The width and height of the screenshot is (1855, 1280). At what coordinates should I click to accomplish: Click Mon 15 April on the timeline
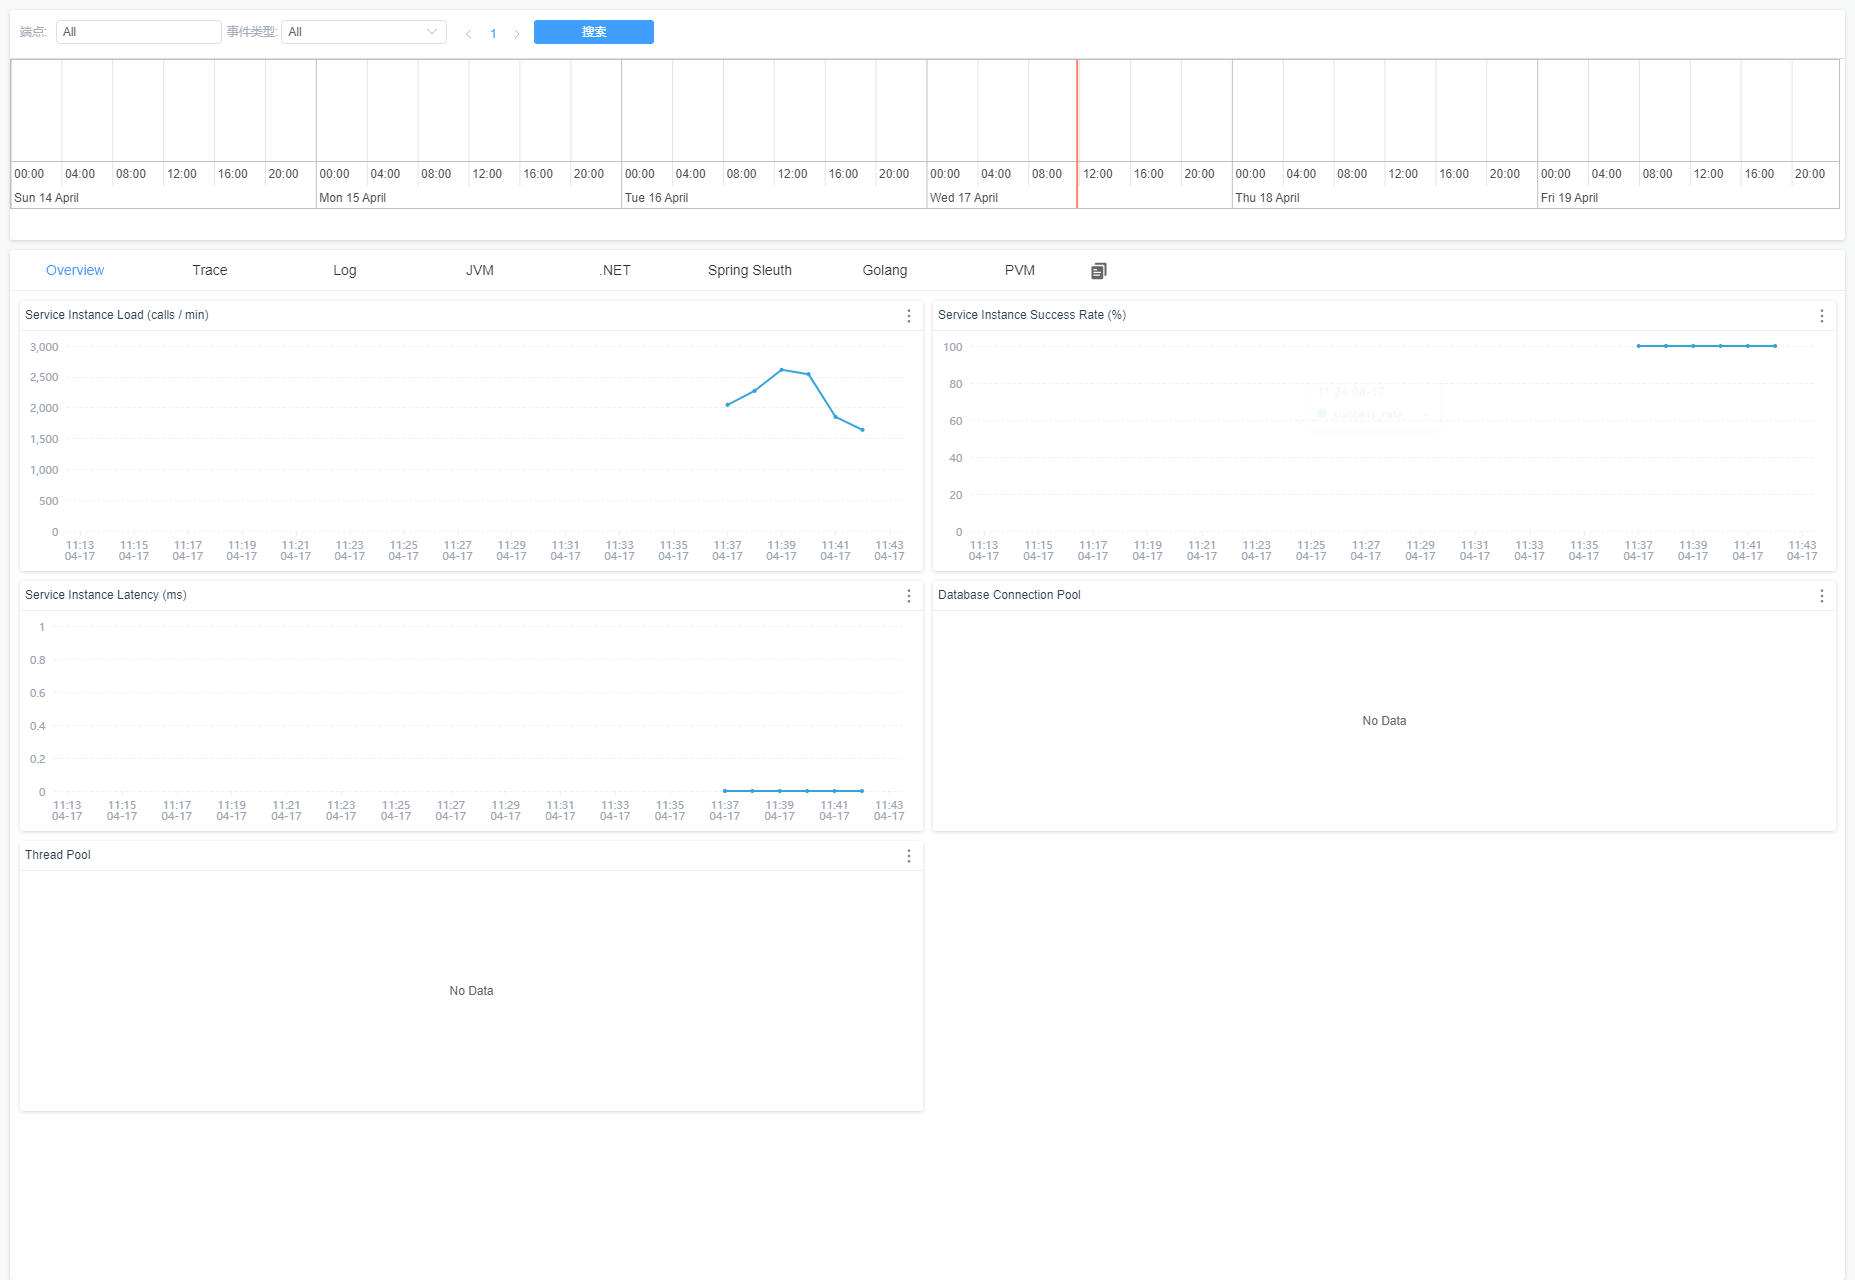point(352,198)
